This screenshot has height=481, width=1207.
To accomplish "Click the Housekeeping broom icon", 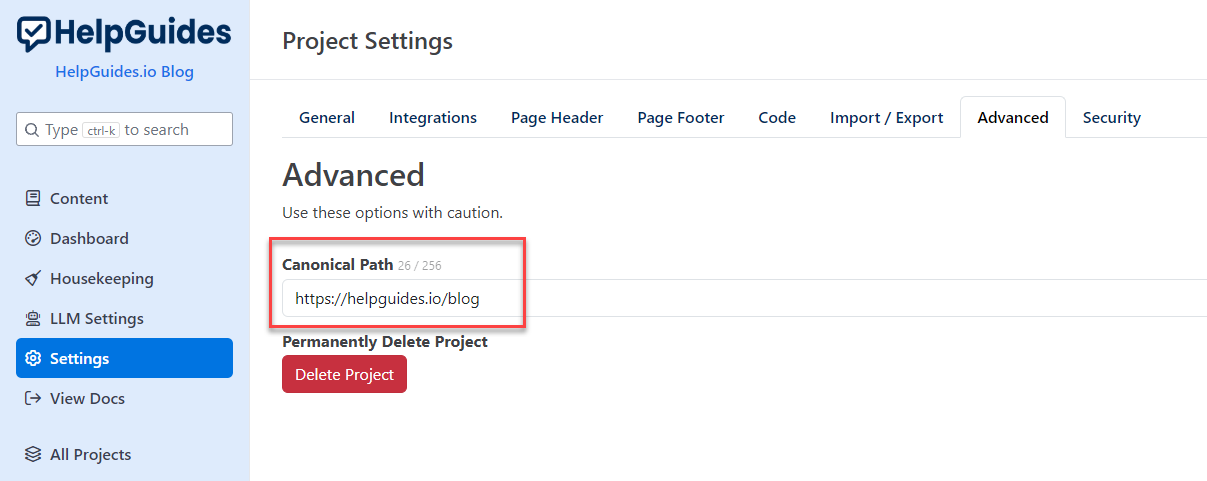I will coord(33,279).
